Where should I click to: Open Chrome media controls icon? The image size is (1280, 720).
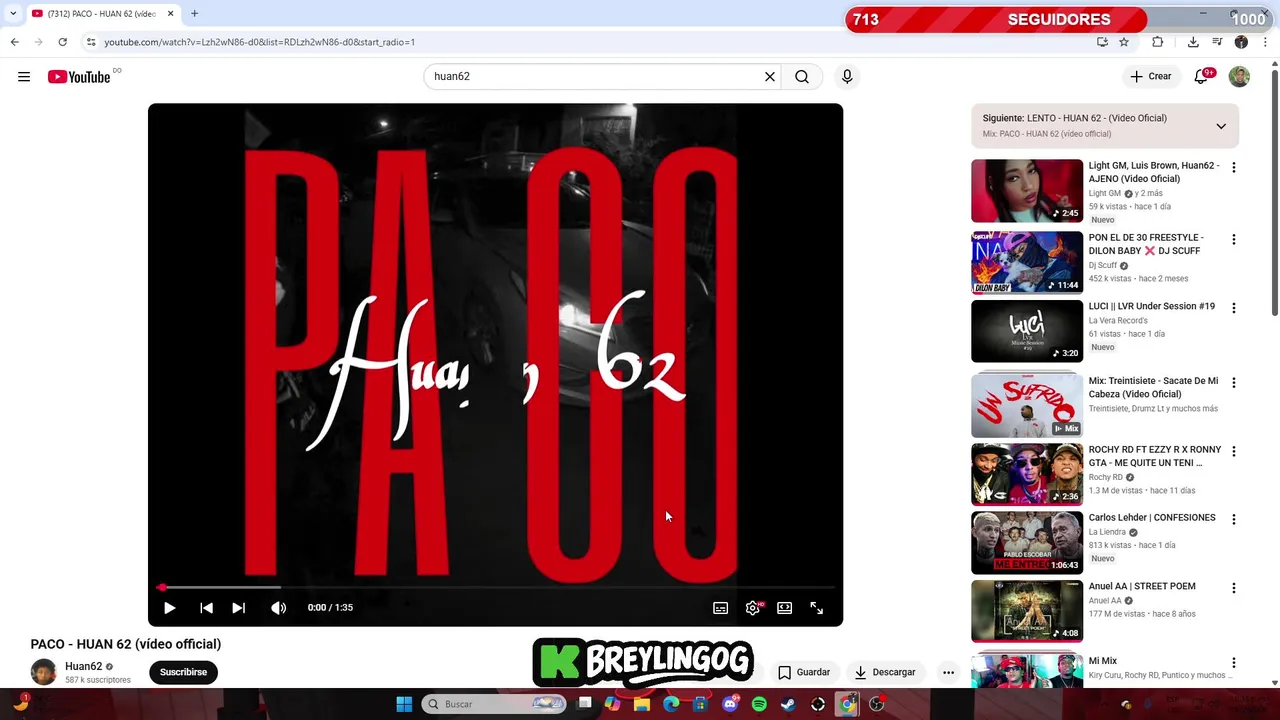pyautogui.click(x=1217, y=42)
